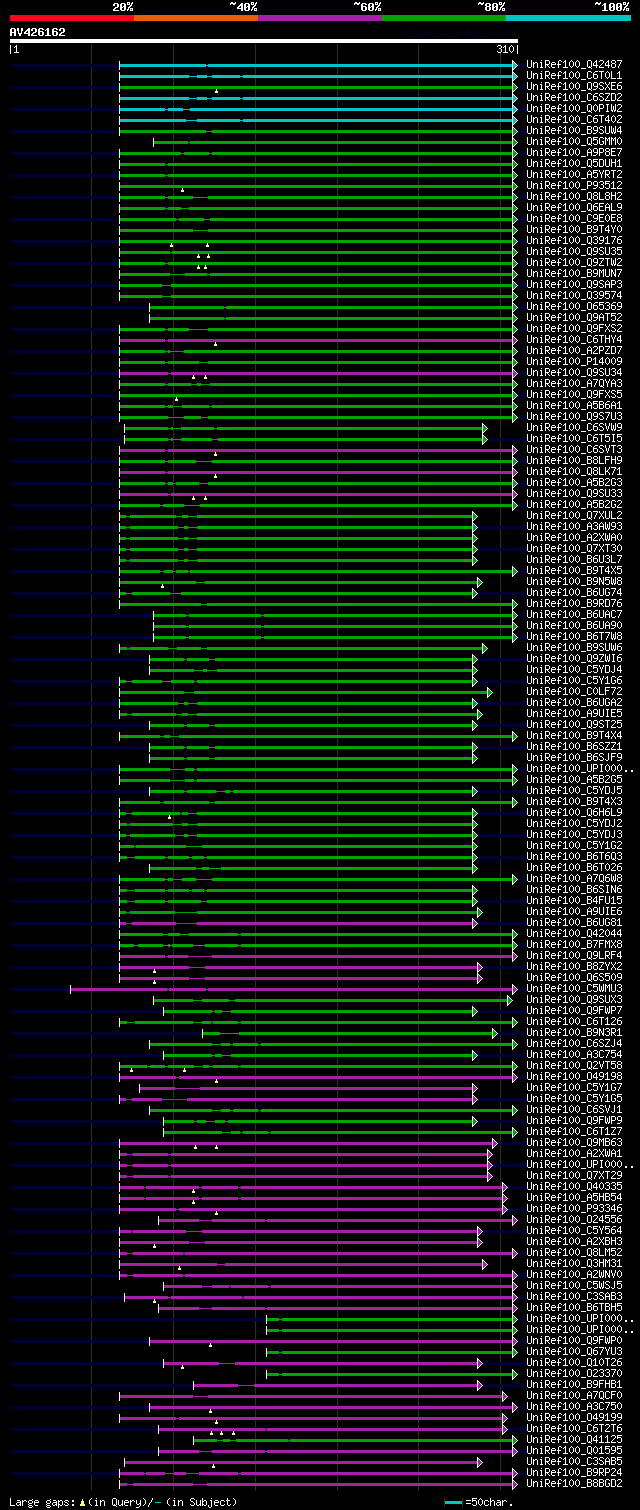The width and height of the screenshot is (640, 1510).
Task: Click the AV426162 query name label
Action: [38, 32]
